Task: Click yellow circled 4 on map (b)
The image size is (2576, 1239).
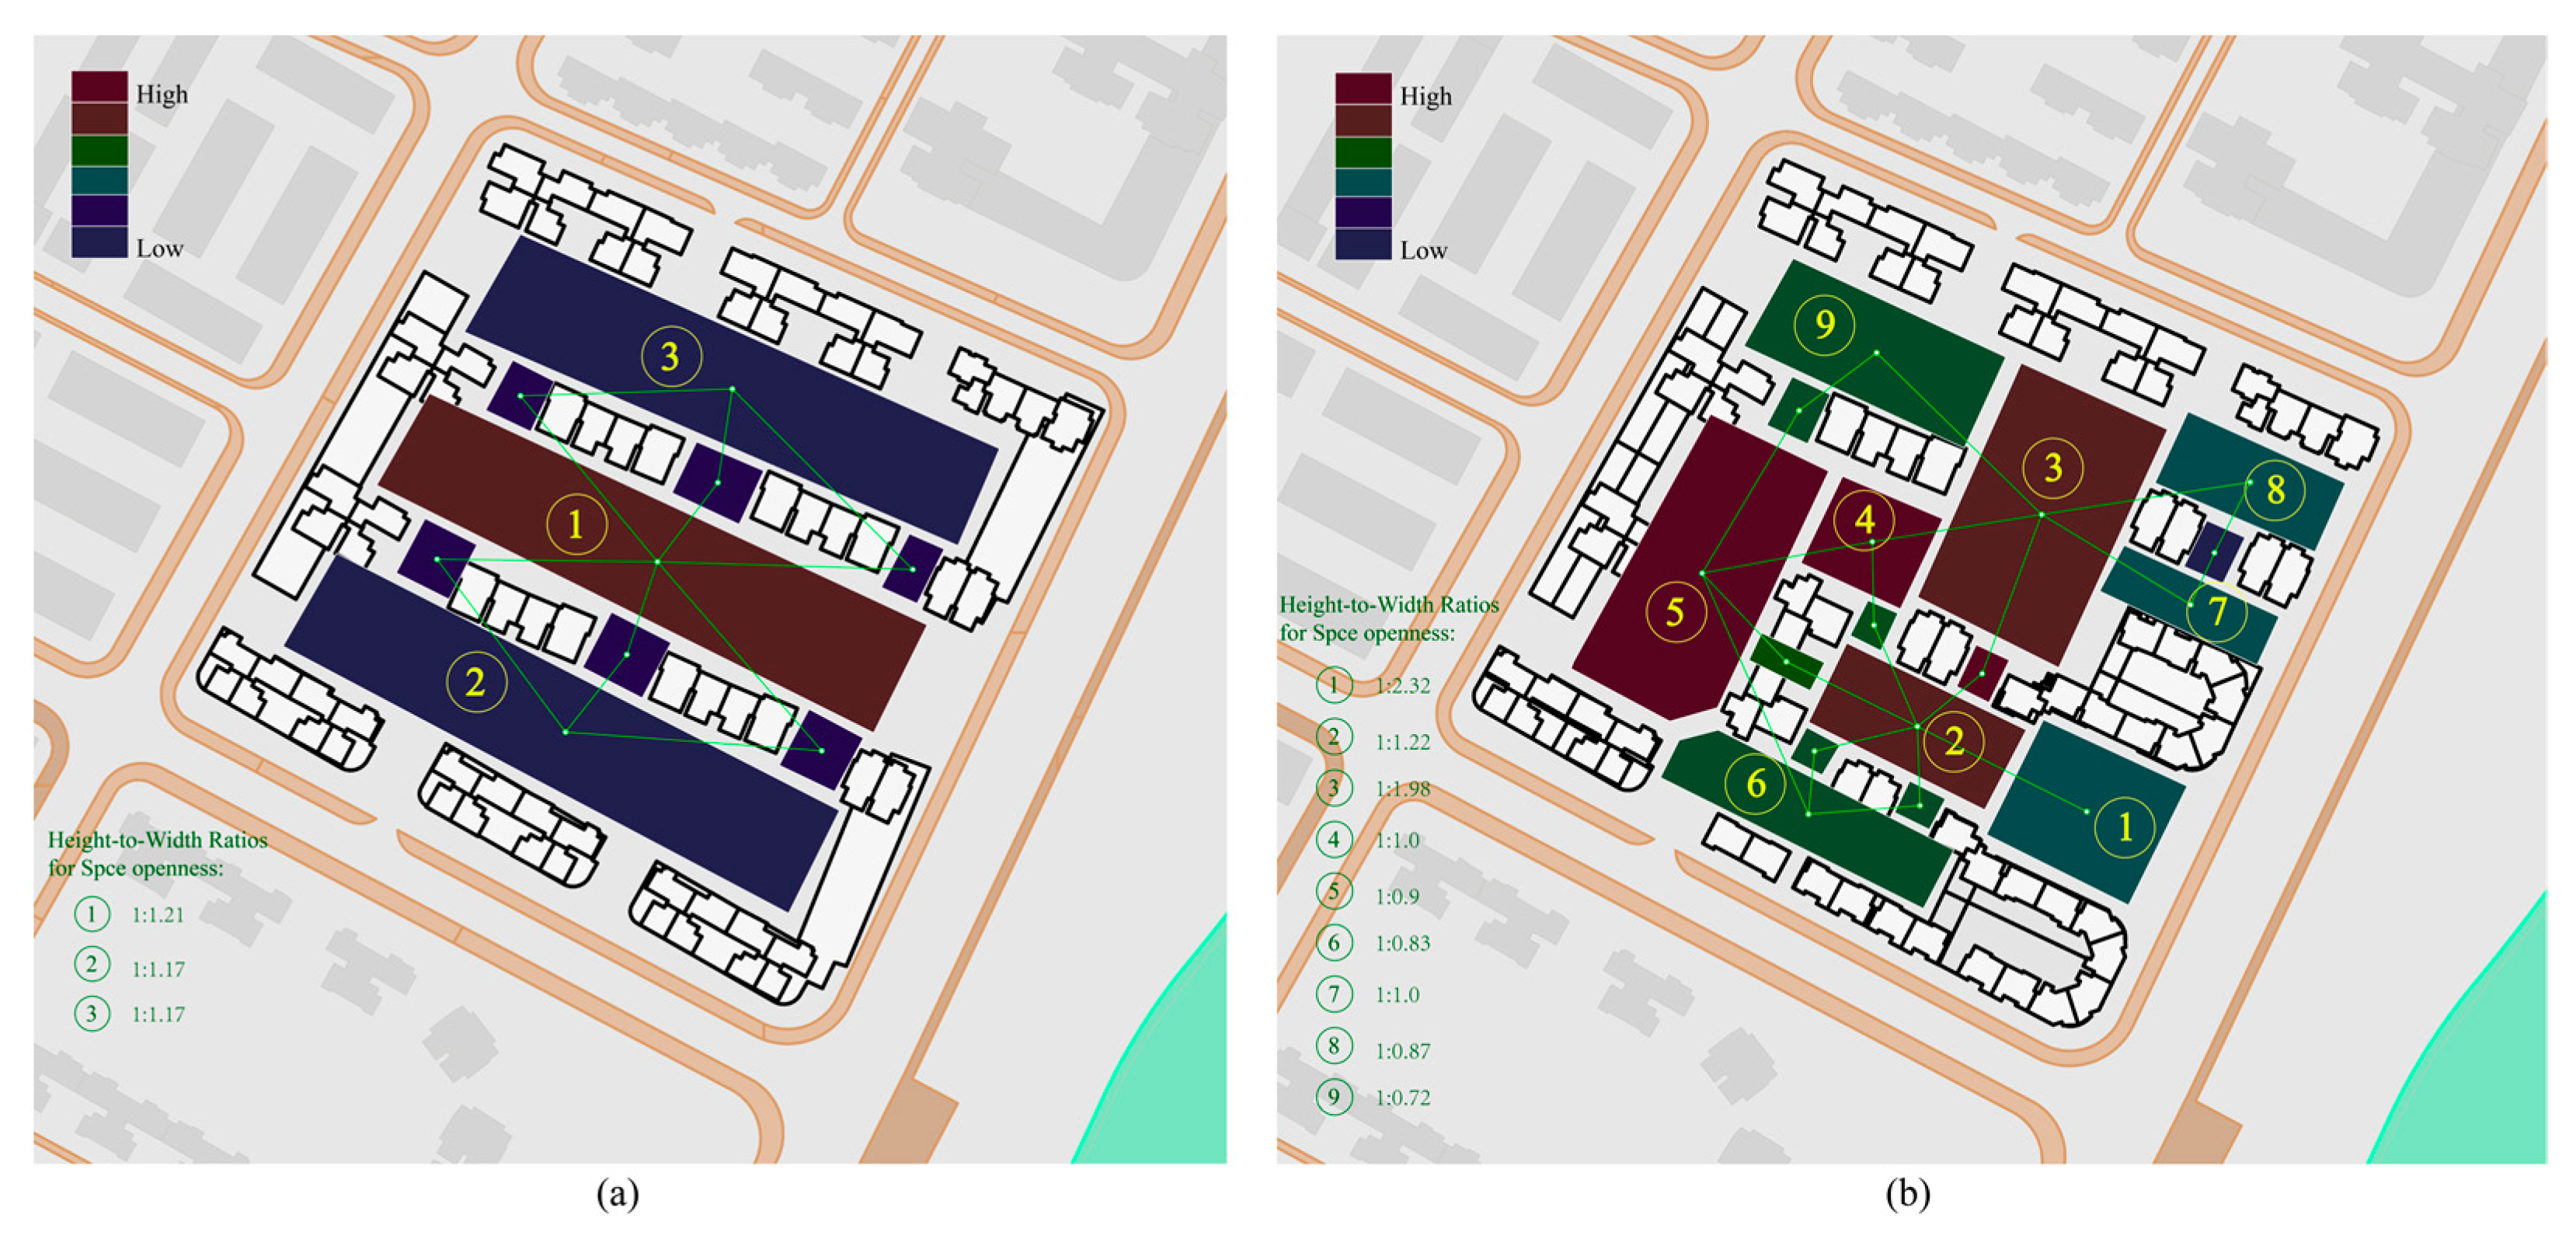Action: point(1865,520)
